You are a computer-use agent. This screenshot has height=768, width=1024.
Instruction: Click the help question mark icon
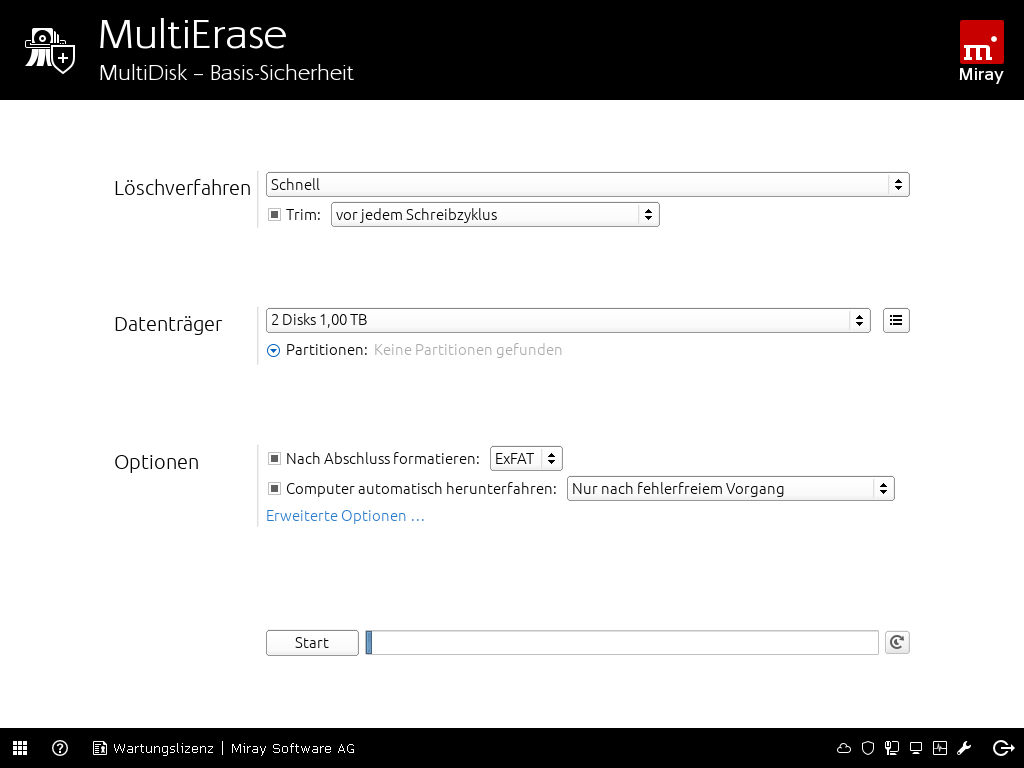point(60,748)
